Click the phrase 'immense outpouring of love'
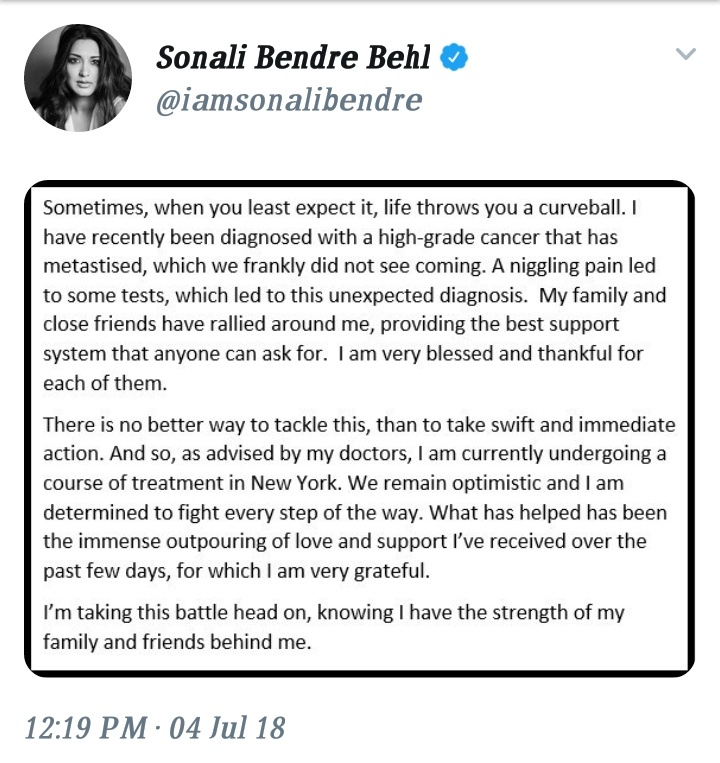This screenshot has width=720, height=763. tap(187, 540)
